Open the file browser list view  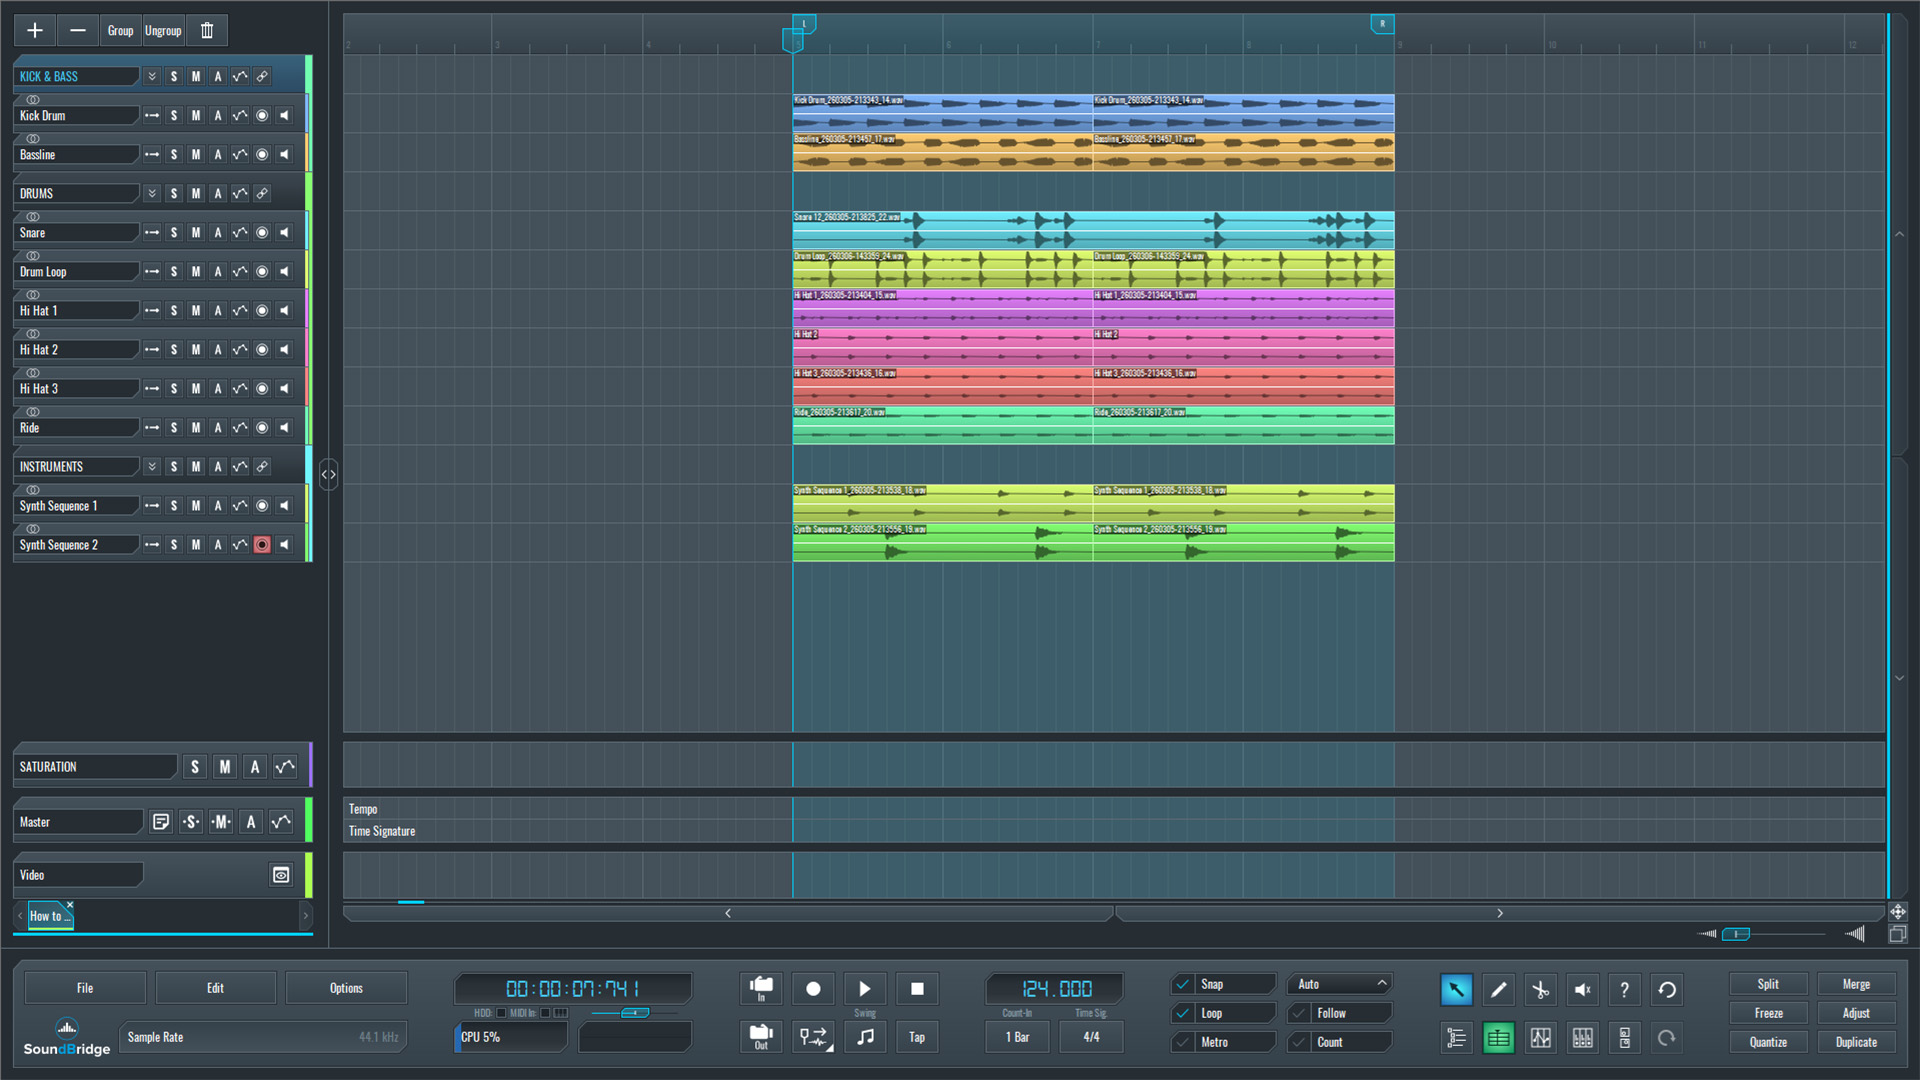point(1456,1038)
